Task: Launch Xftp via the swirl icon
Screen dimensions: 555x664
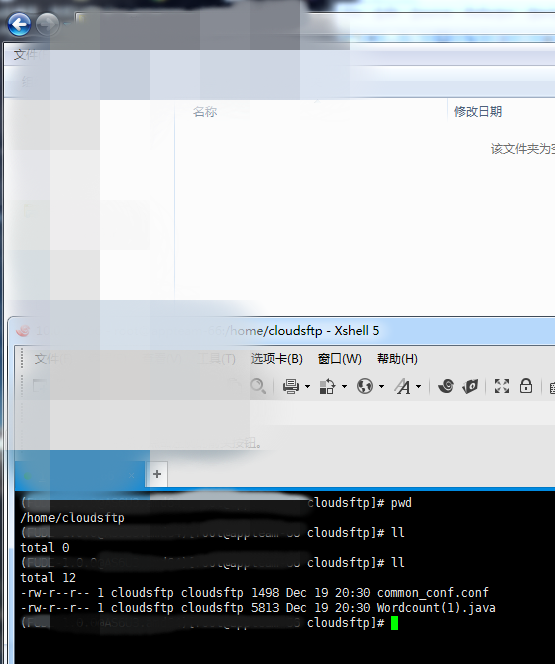Action: click(x=446, y=386)
